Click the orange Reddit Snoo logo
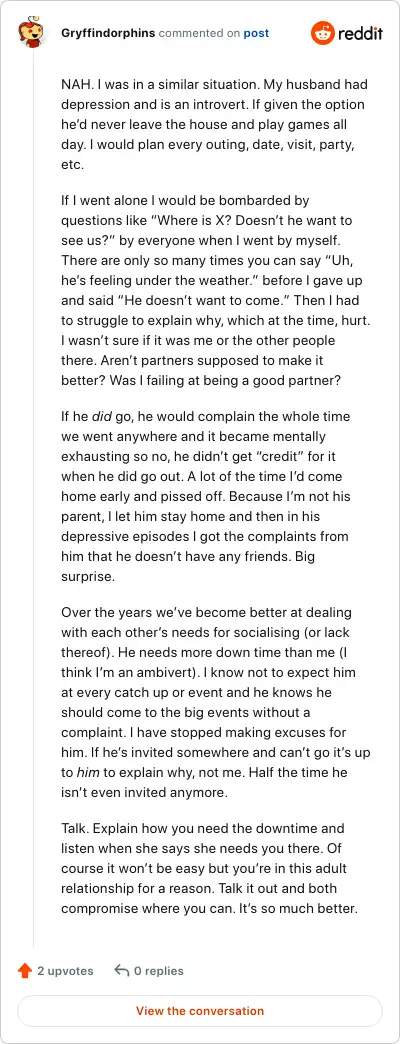Screen dimensions: 400x1044 tap(322, 33)
